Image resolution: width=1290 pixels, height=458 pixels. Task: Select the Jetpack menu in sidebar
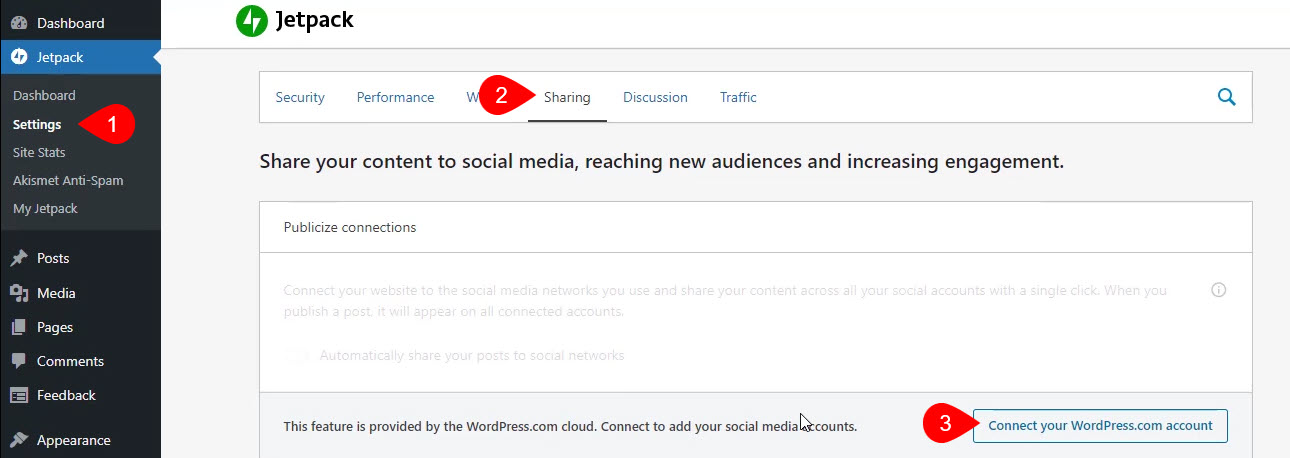click(80, 57)
